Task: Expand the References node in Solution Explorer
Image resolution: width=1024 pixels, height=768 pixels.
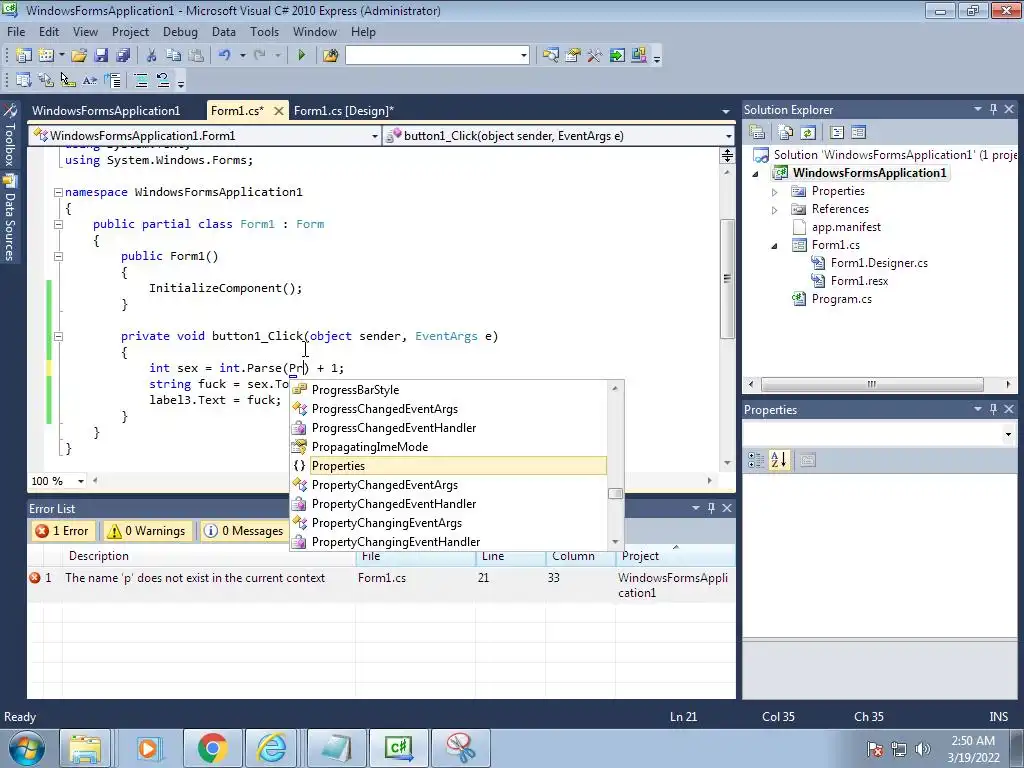Action: click(x=775, y=210)
